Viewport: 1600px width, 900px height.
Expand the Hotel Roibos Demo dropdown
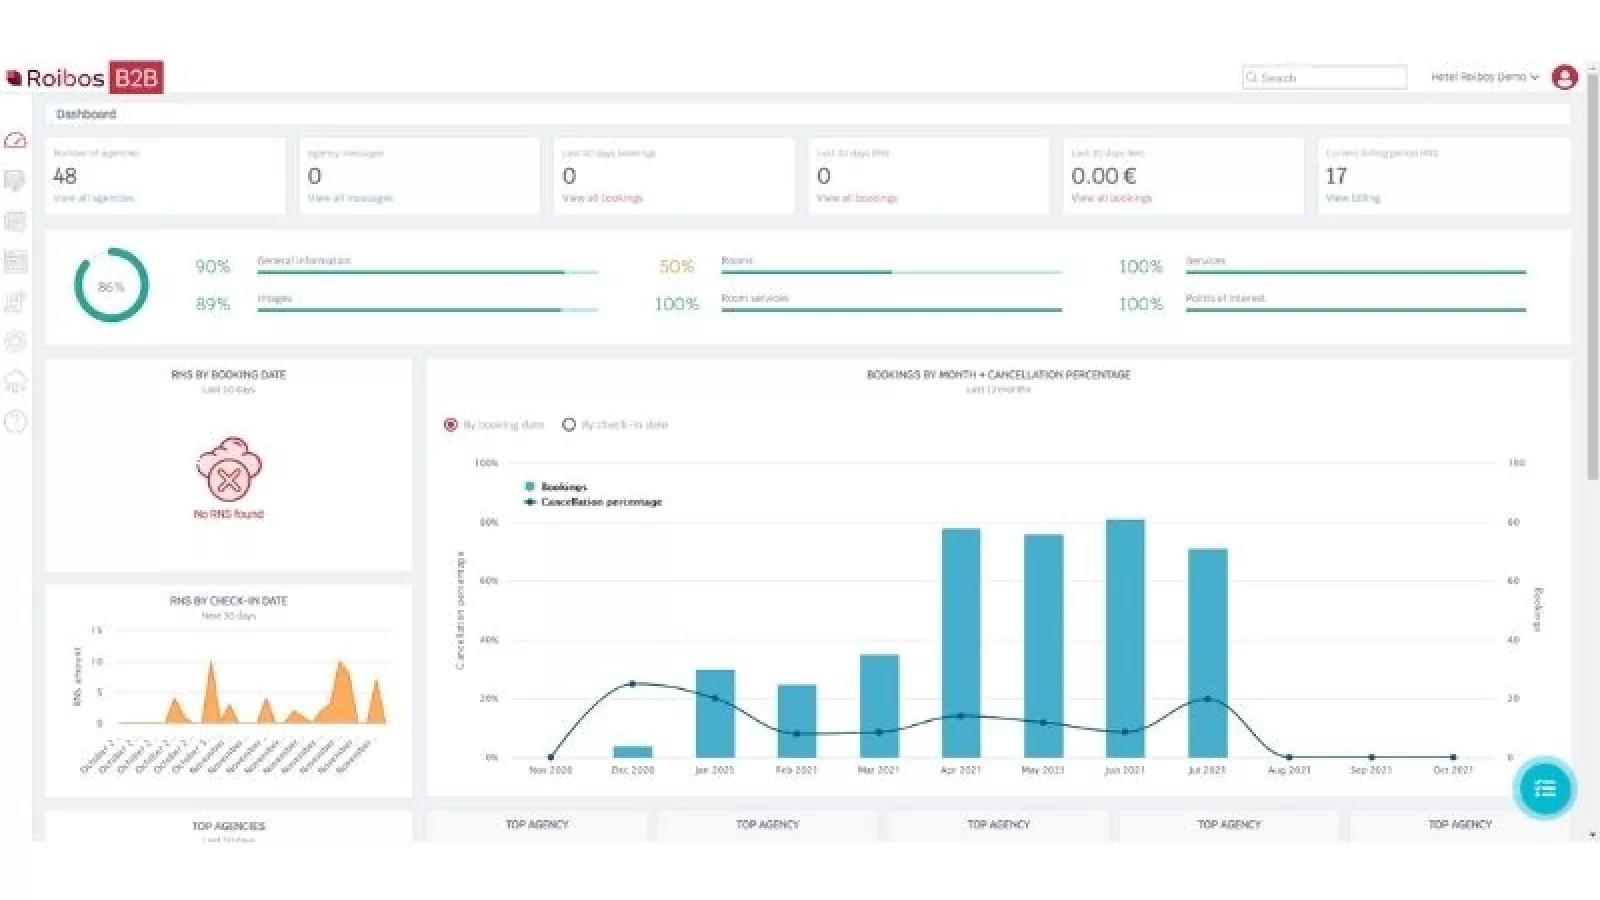pyautogui.click(x=1484, y=77)
